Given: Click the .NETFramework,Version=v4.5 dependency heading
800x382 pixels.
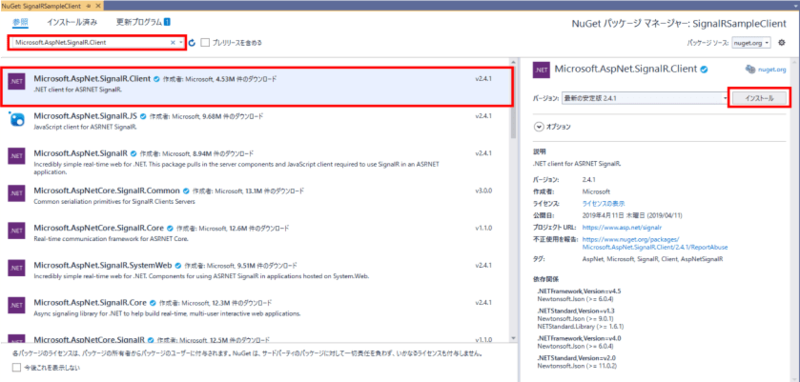Looking at the screenshot, I should (579, 291).
